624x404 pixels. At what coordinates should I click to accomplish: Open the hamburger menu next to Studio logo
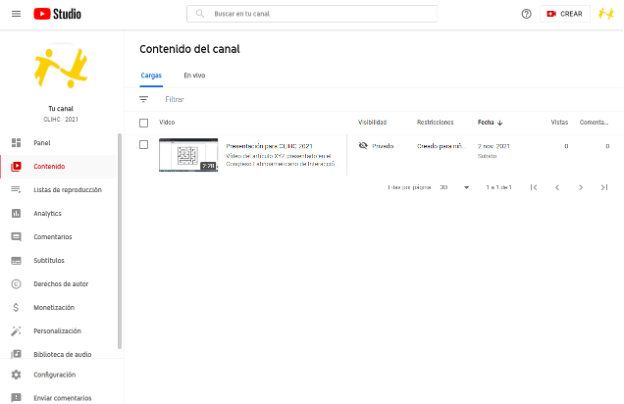(x=16, y=14)
